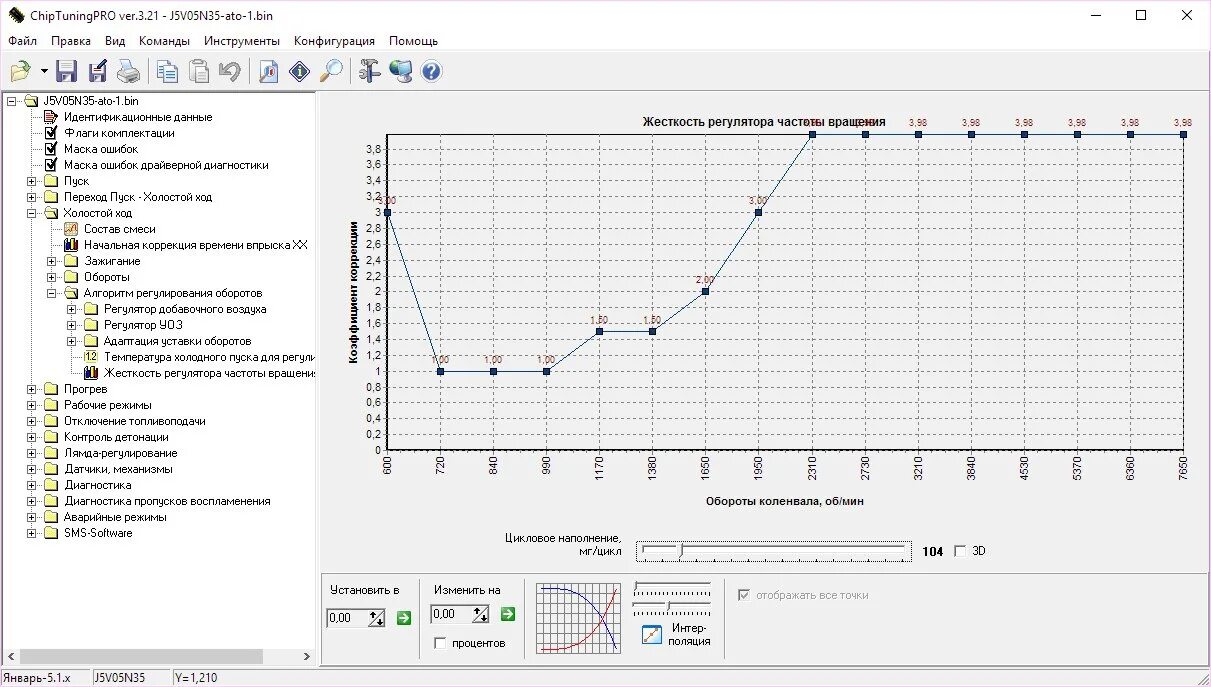Open the Помощь menu
The width and height of the screenshot is (1211, 687).
413,41
